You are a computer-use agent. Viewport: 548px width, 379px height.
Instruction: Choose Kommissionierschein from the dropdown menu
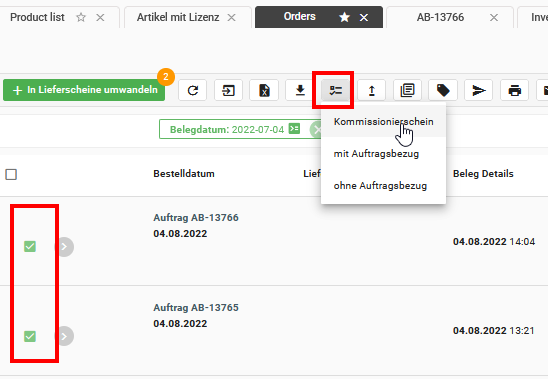pyautogui.click(x=383, y=121)
